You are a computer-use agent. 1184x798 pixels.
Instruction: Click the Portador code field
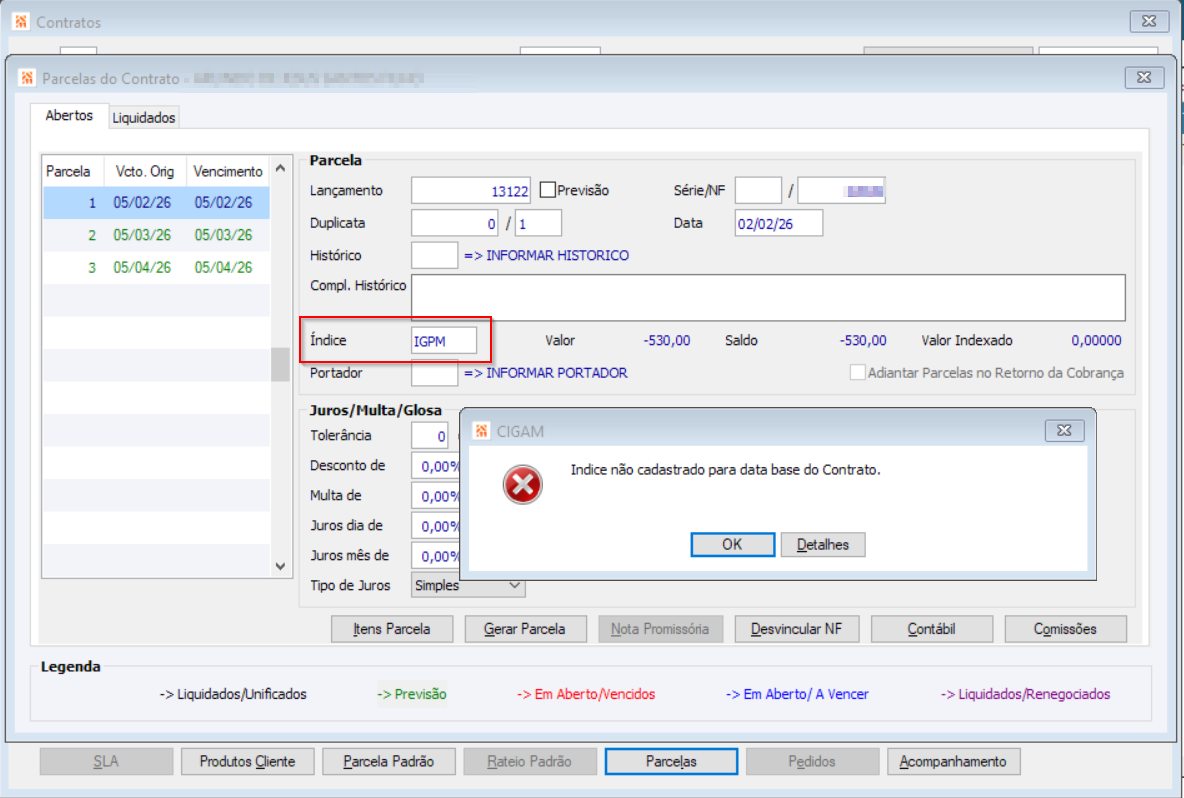pos(434,373)
